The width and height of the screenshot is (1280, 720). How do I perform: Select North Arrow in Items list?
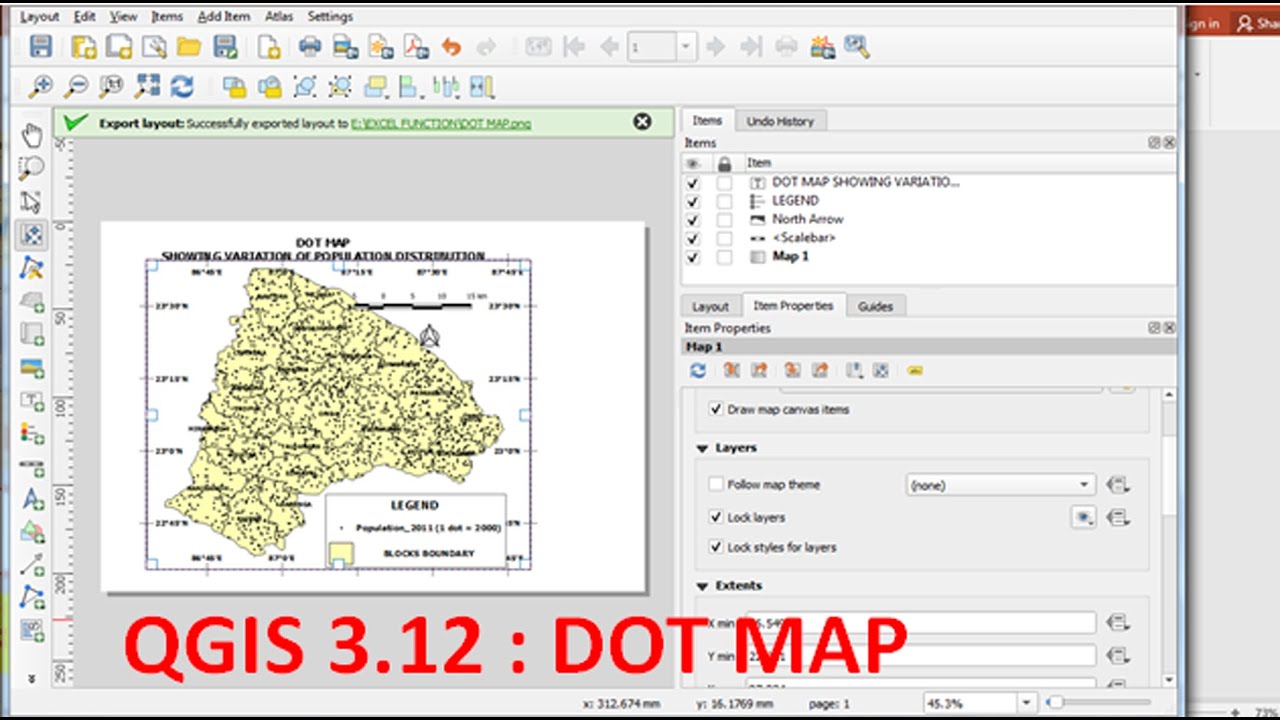pos(808,220)
